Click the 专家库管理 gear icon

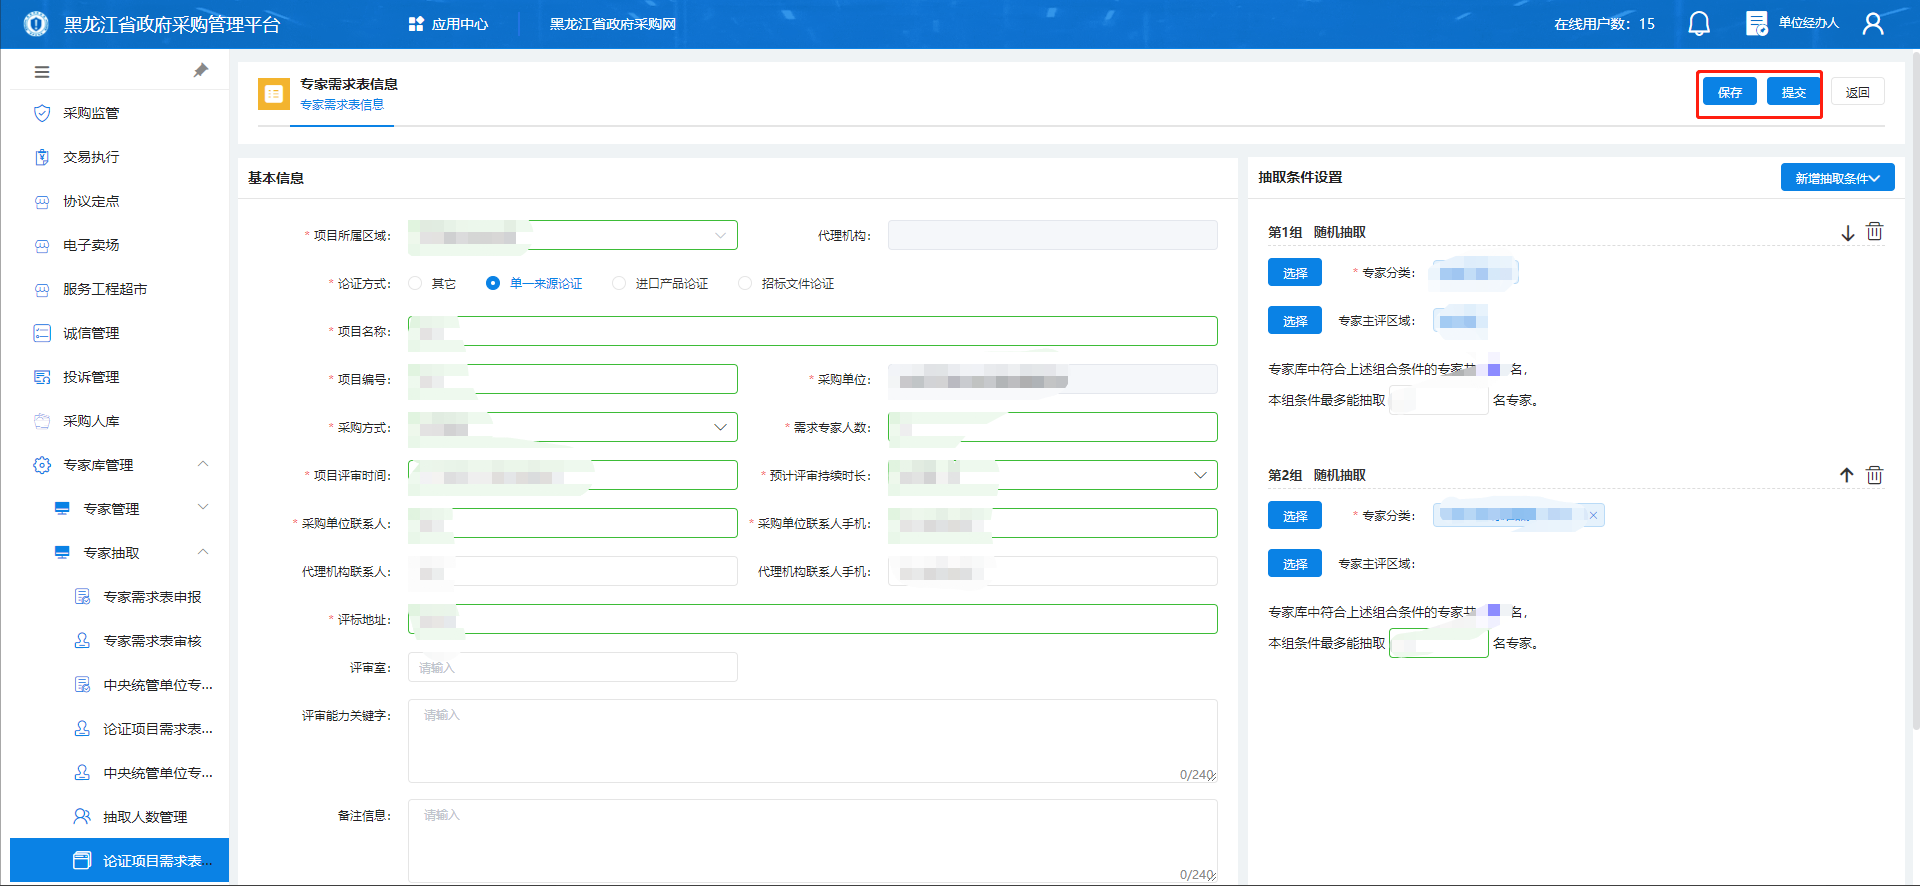42,465
